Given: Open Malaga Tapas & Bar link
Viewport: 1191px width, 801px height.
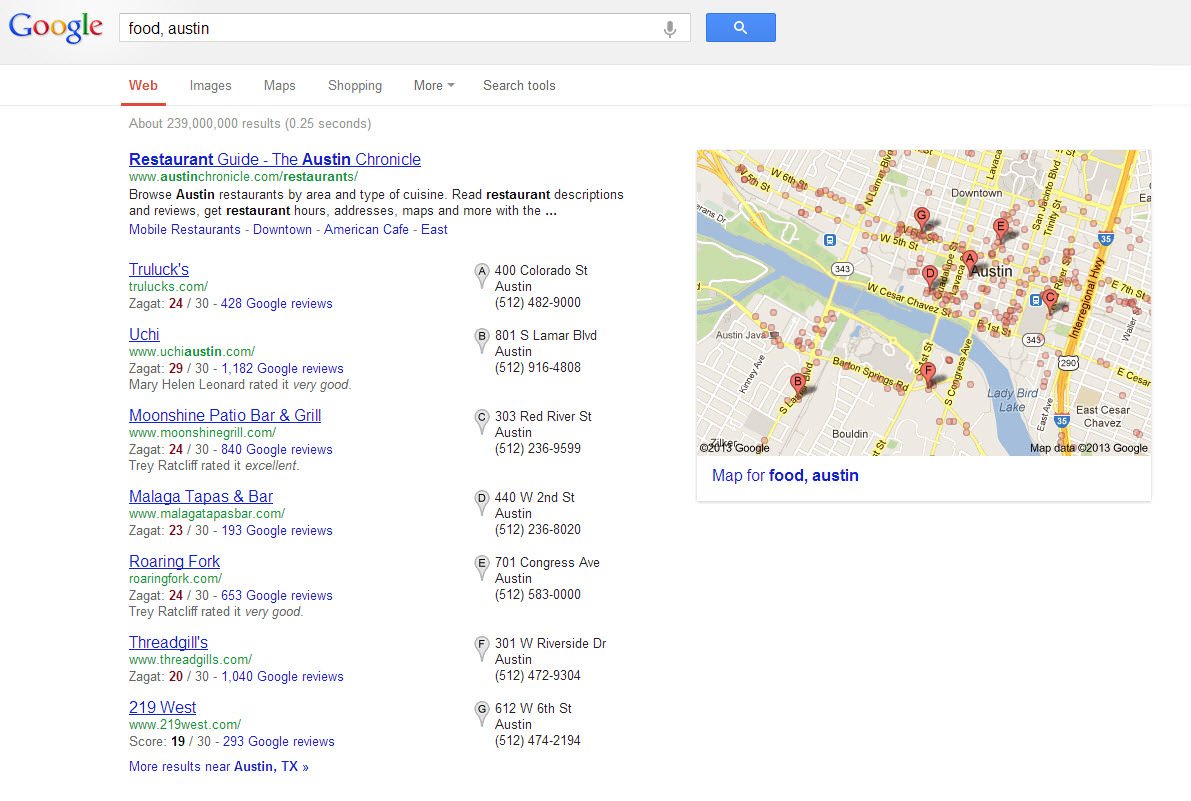Looking at the screenshot, I should point(201,497).
